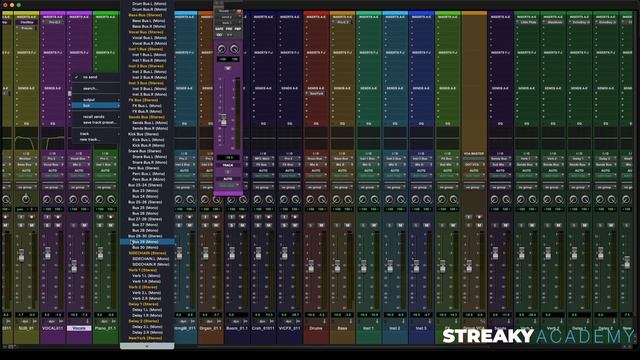Select the Piano_01.1 track name

coord(105,328)
